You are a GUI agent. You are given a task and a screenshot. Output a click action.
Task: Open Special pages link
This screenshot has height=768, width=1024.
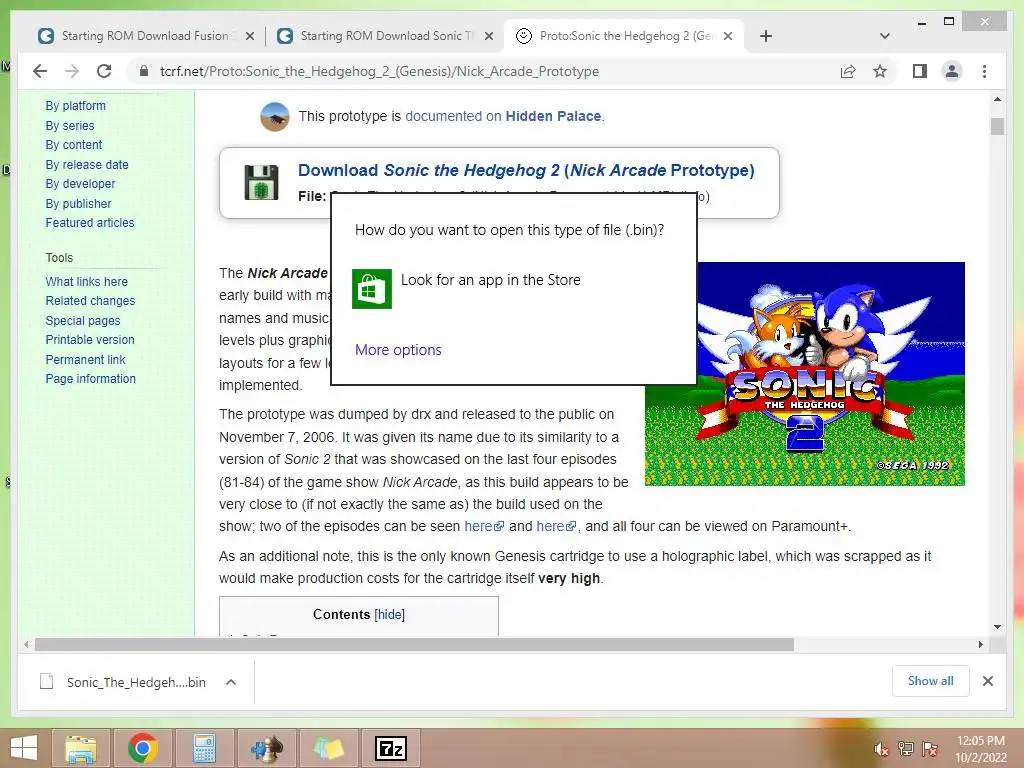pyautogui.click(x=82, y=321)
